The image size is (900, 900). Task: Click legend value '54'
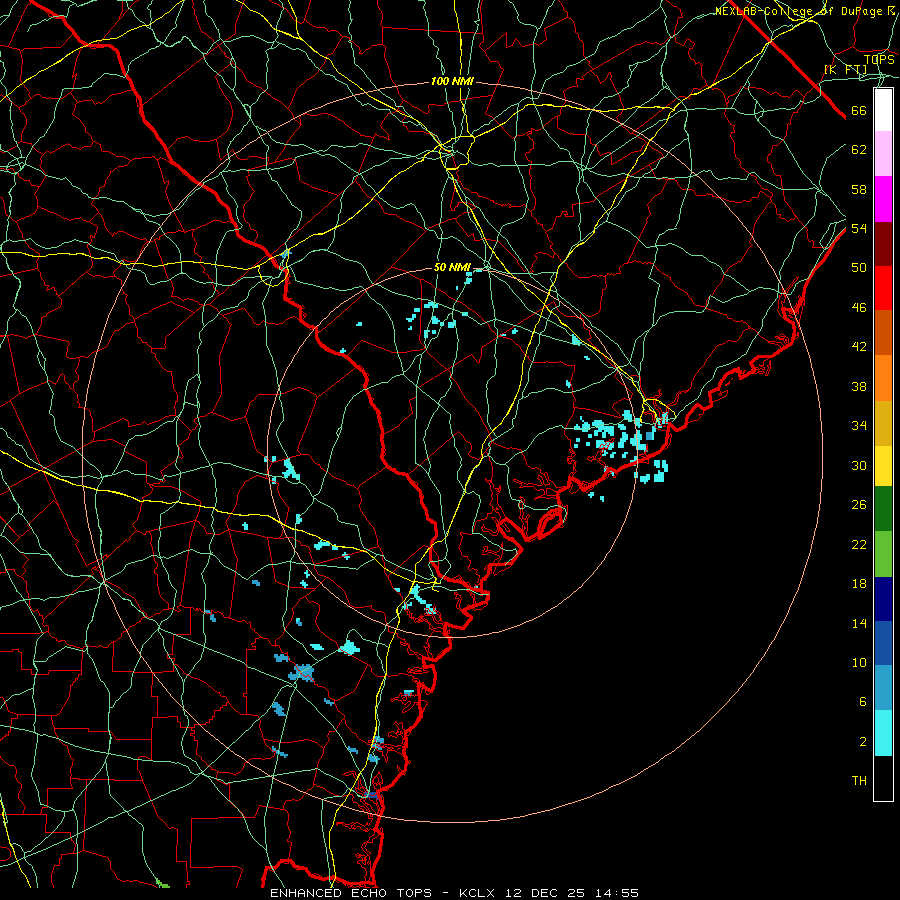click(859, 228)
